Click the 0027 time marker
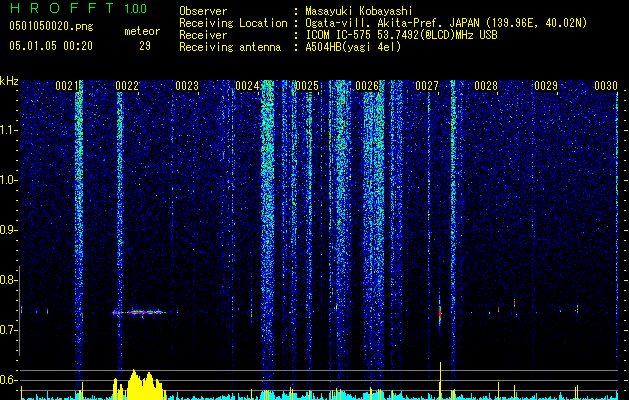Viewport: 629px width, 400px height. coord(427,86)
